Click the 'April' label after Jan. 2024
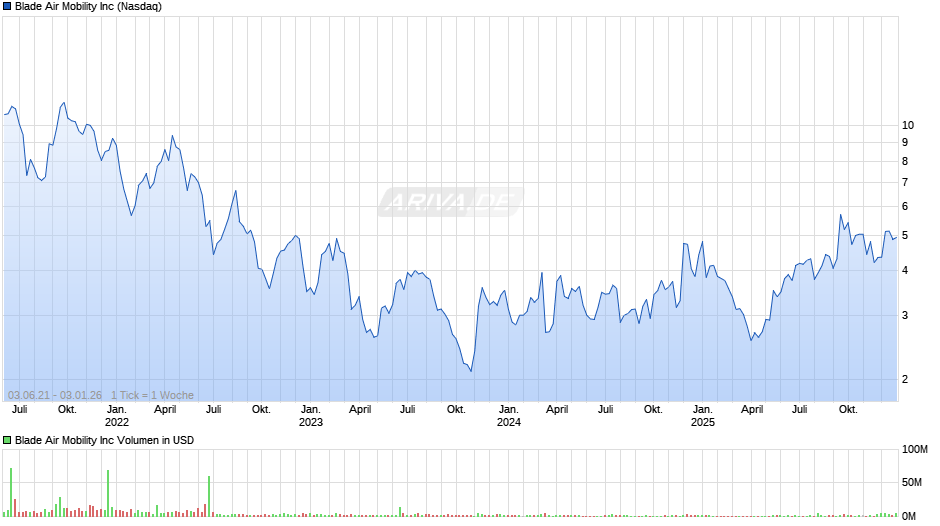940x526 pixels. [557, 409]
